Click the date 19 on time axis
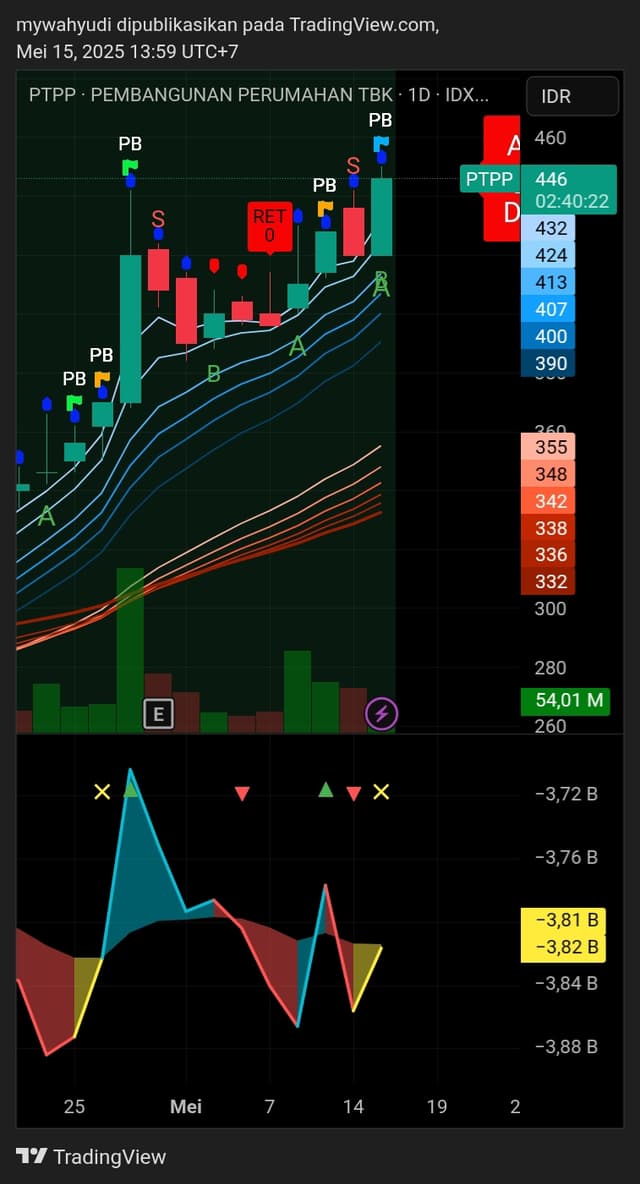The image size is (640, 1184). pyautogui.click(x=436, y=1107)
